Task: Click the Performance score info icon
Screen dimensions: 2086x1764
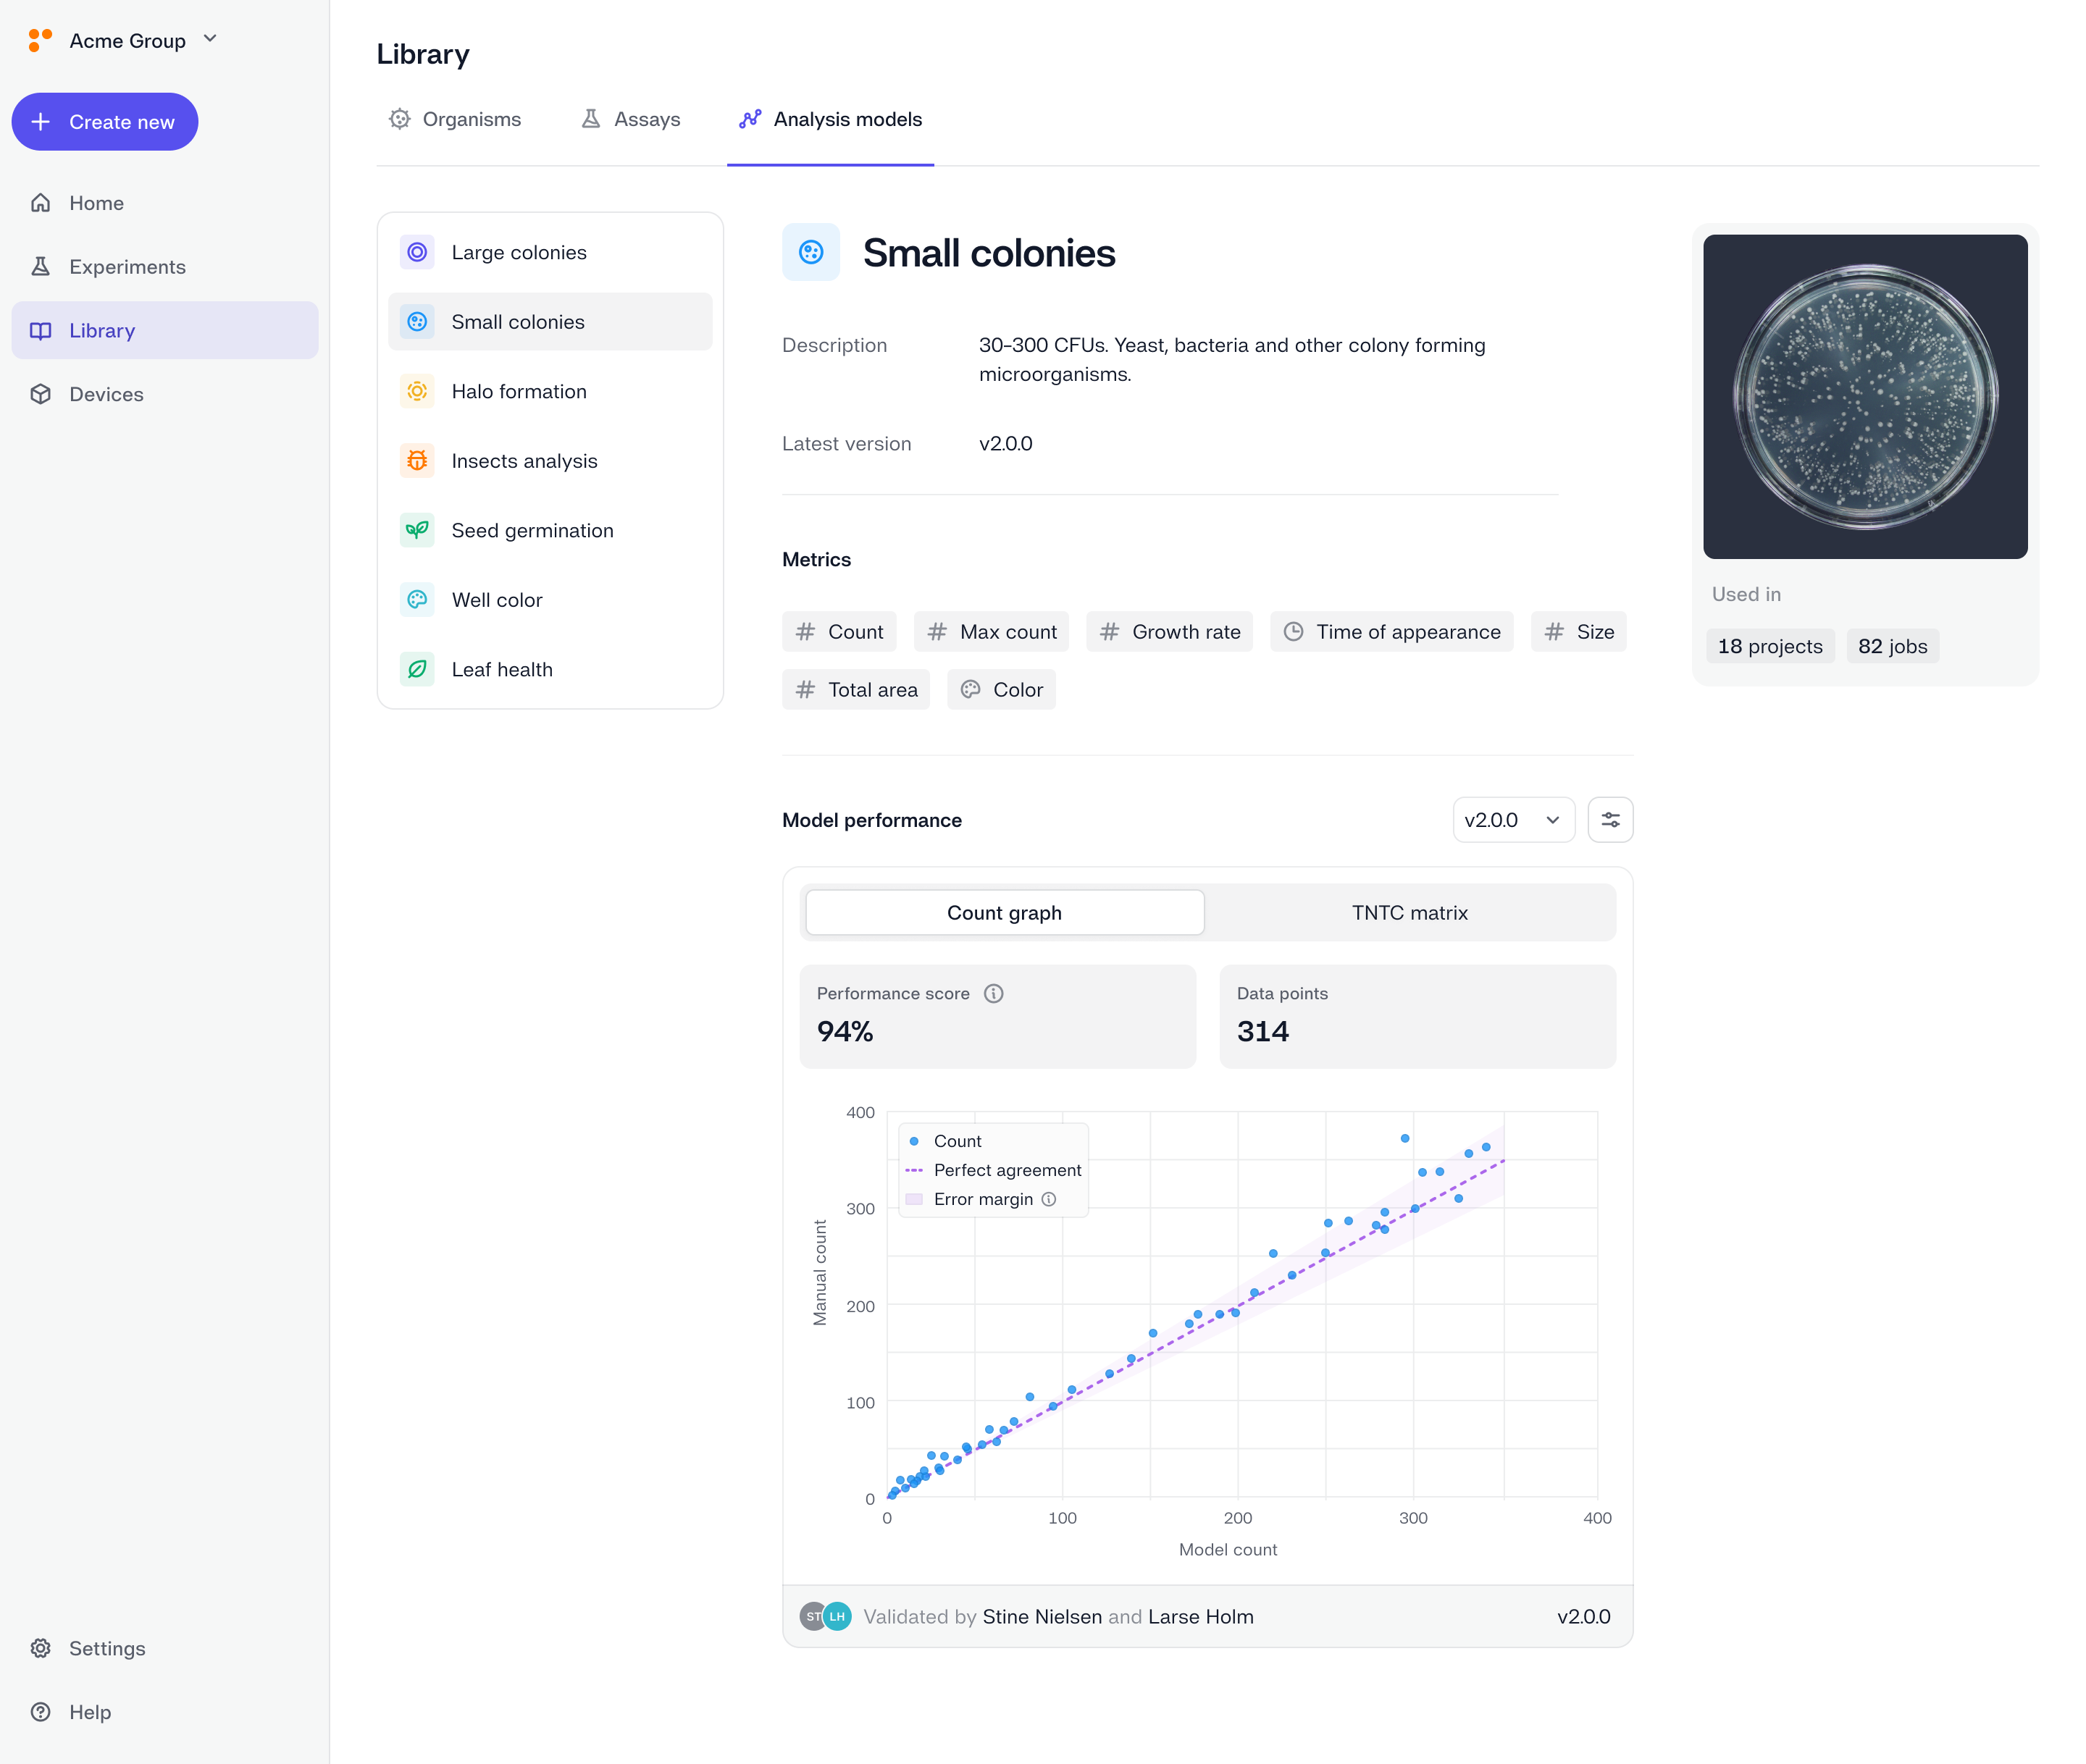Action: point(994,993)
